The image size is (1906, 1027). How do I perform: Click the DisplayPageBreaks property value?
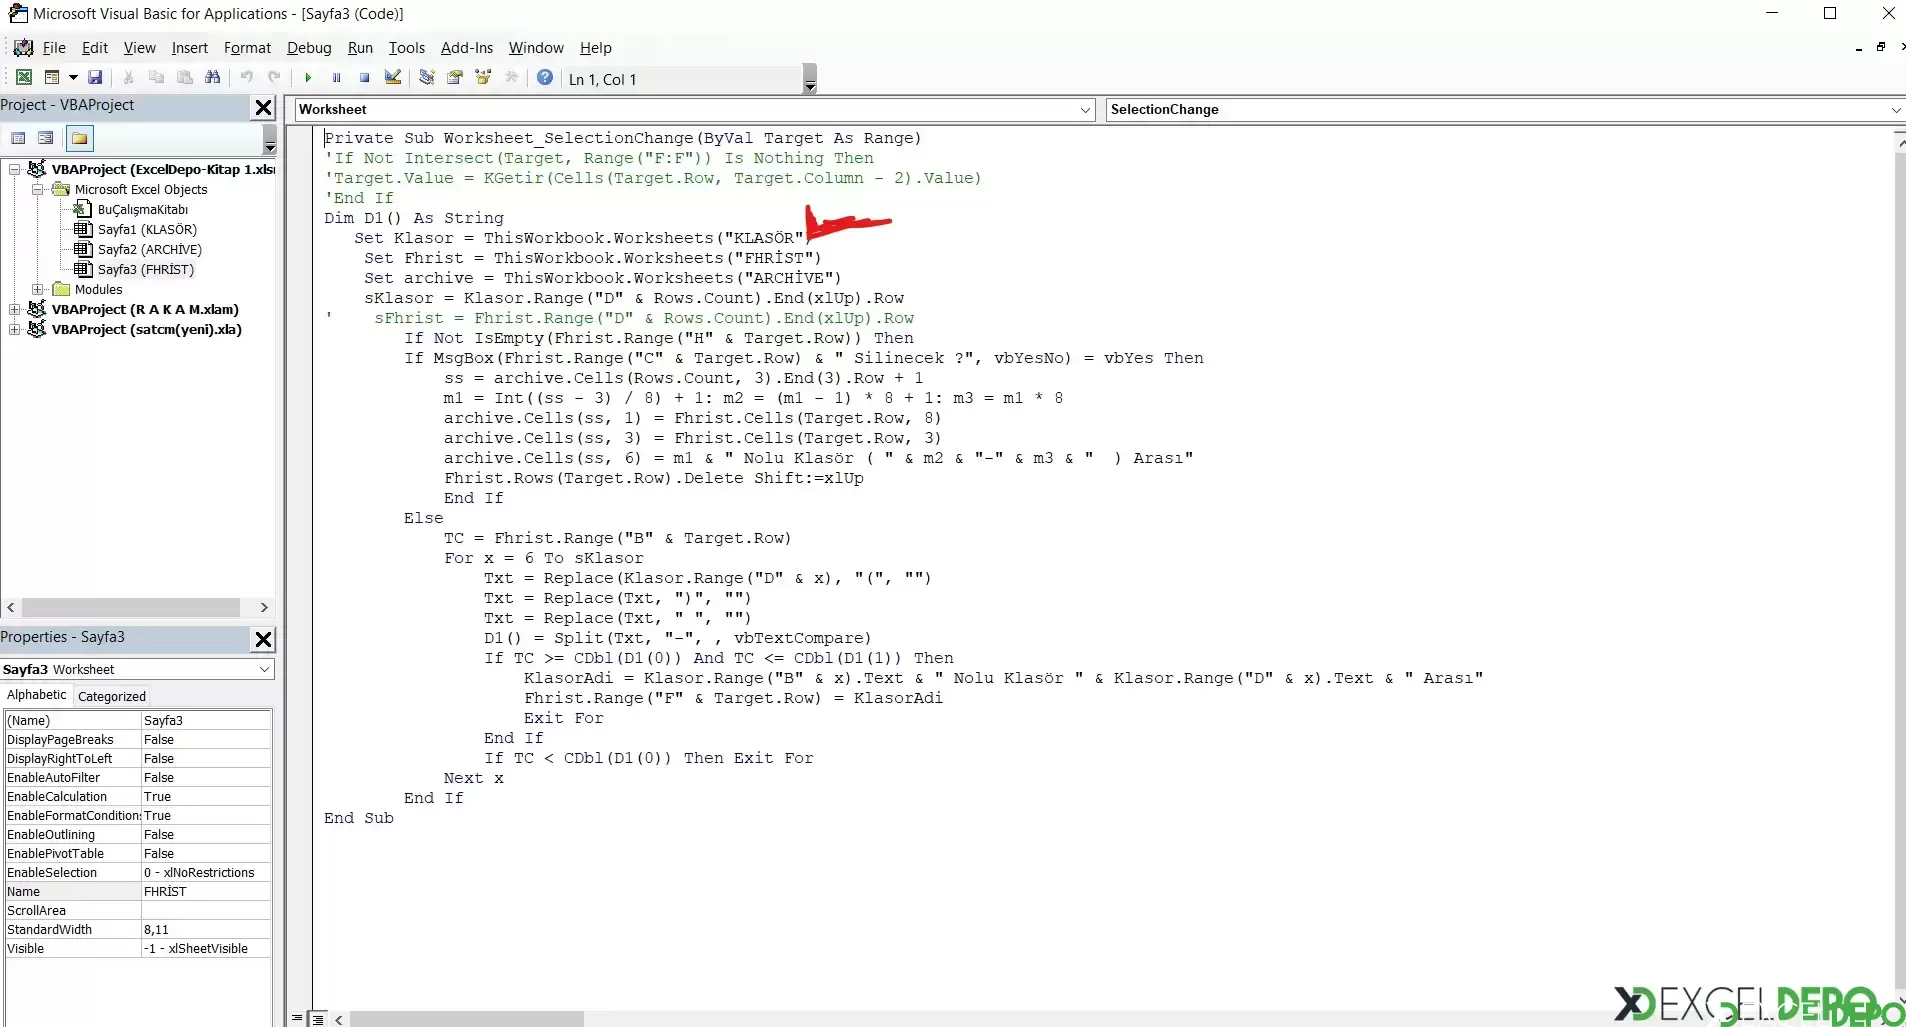(x=206, y=740)
